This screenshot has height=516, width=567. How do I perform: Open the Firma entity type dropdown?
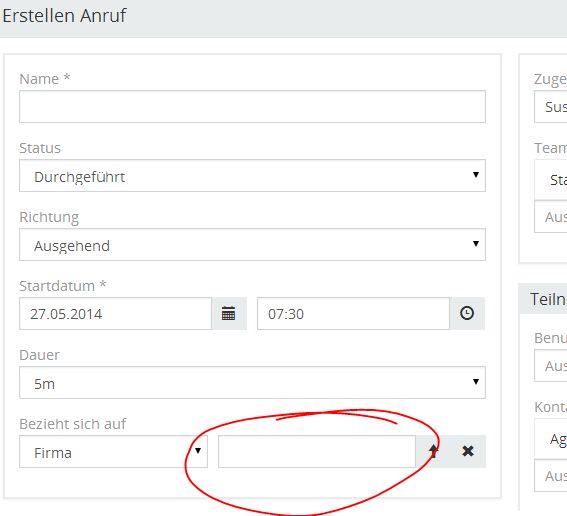pos(114,452)
